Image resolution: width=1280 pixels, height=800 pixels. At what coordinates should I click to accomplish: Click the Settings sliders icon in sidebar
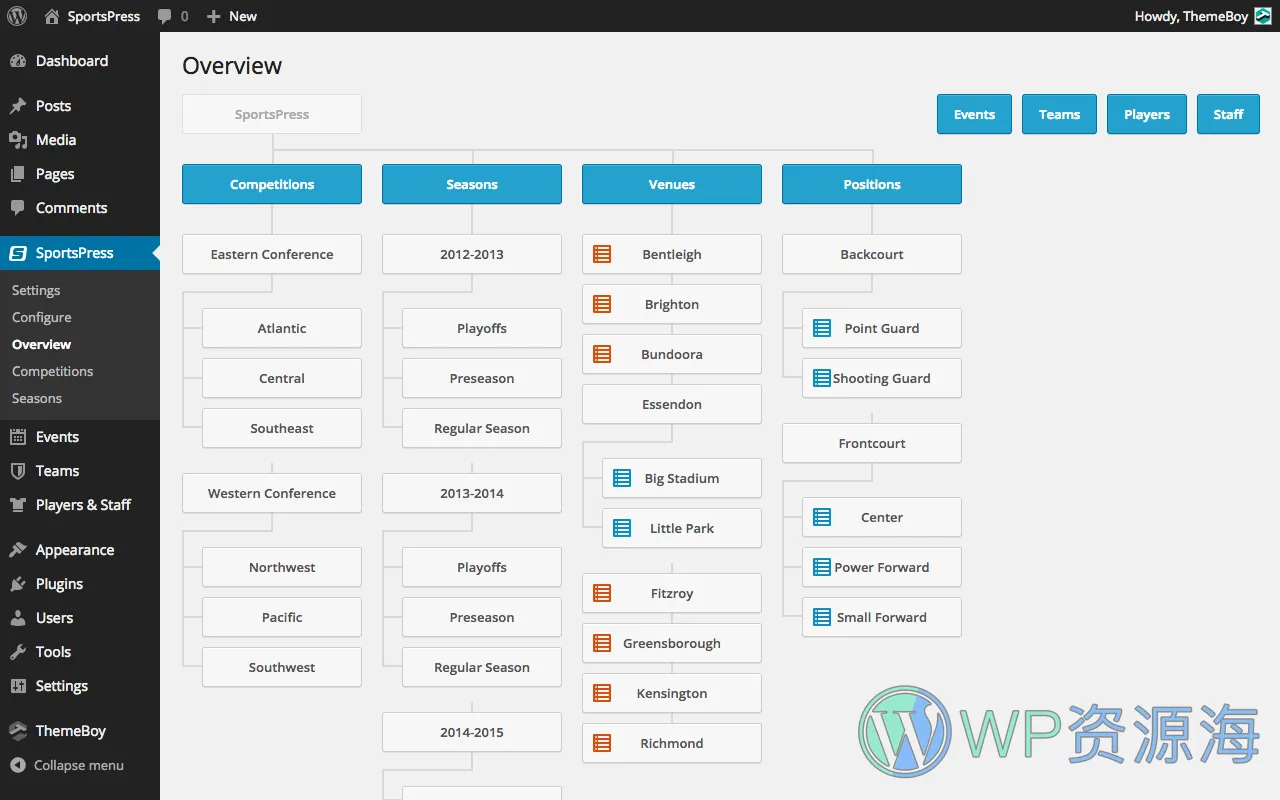tap(18, 686)
